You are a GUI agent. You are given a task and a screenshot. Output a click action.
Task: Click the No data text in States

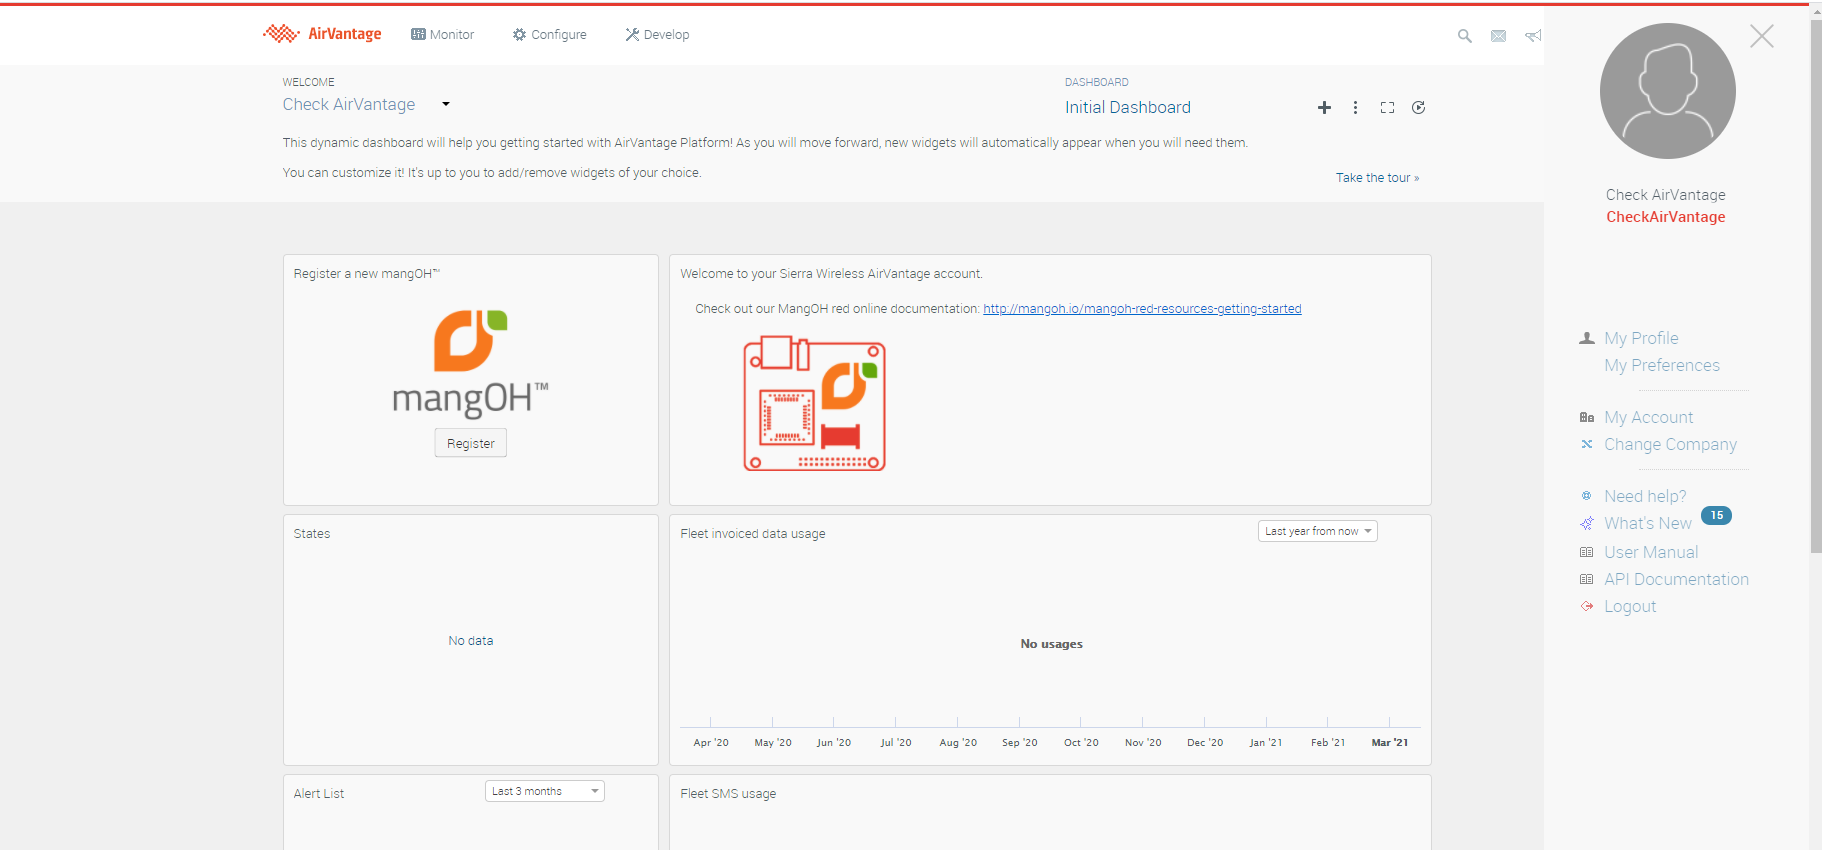point(471,641)
